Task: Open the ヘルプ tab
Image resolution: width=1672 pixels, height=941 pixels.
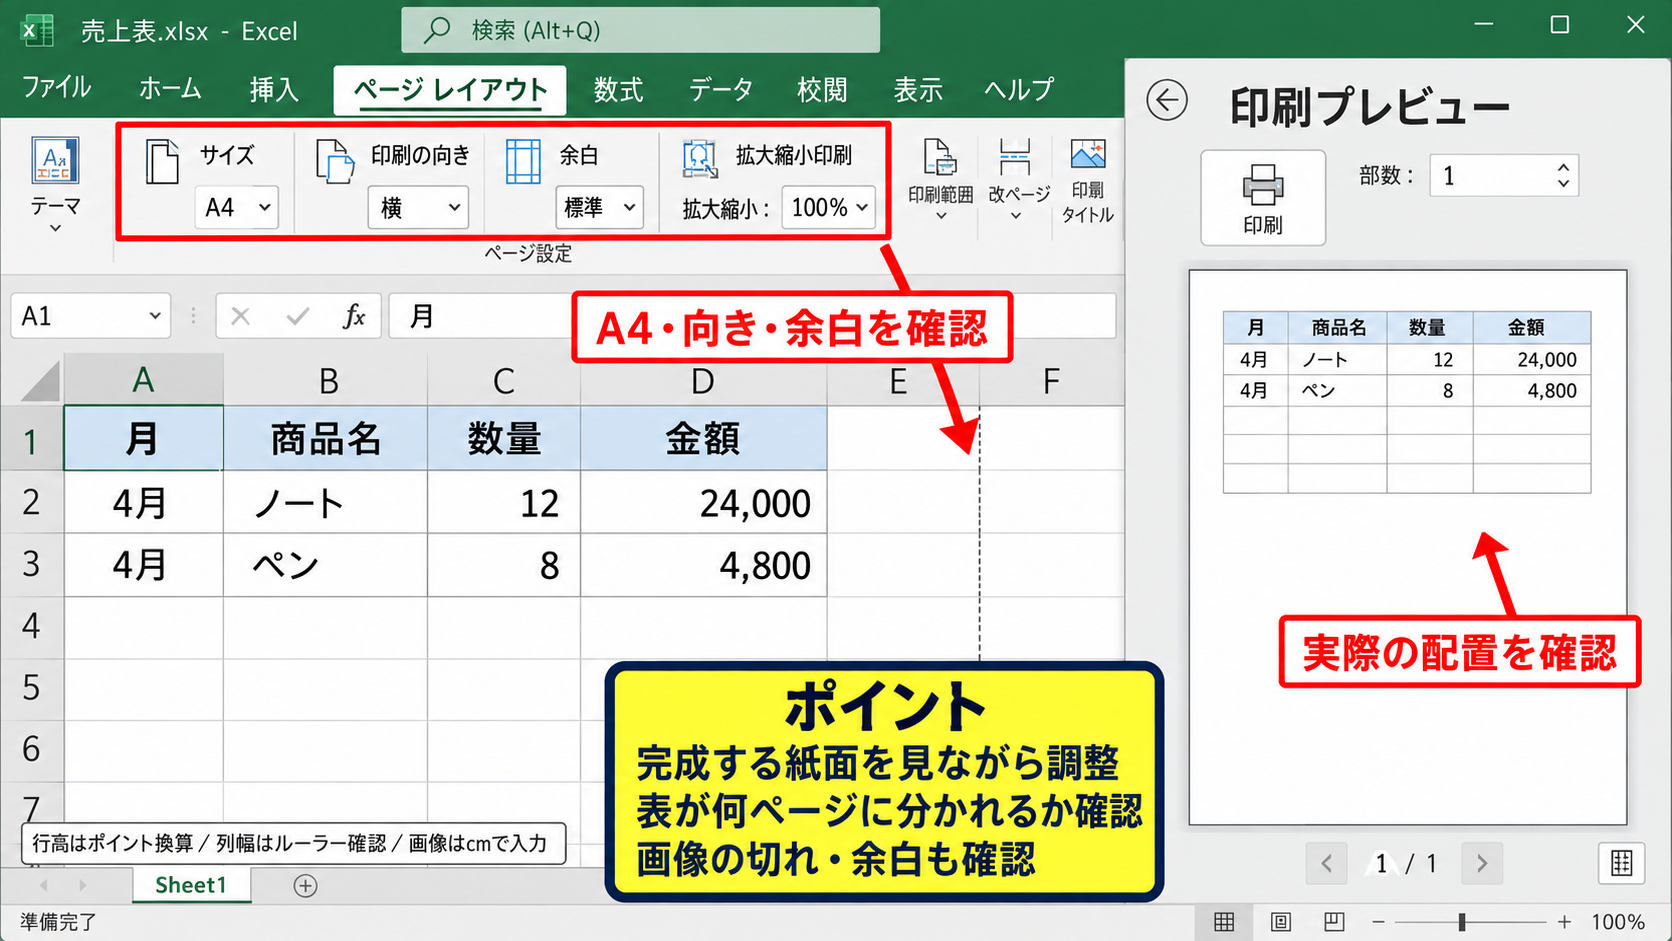Action: pyautogui.click(x=1018, y=89)
